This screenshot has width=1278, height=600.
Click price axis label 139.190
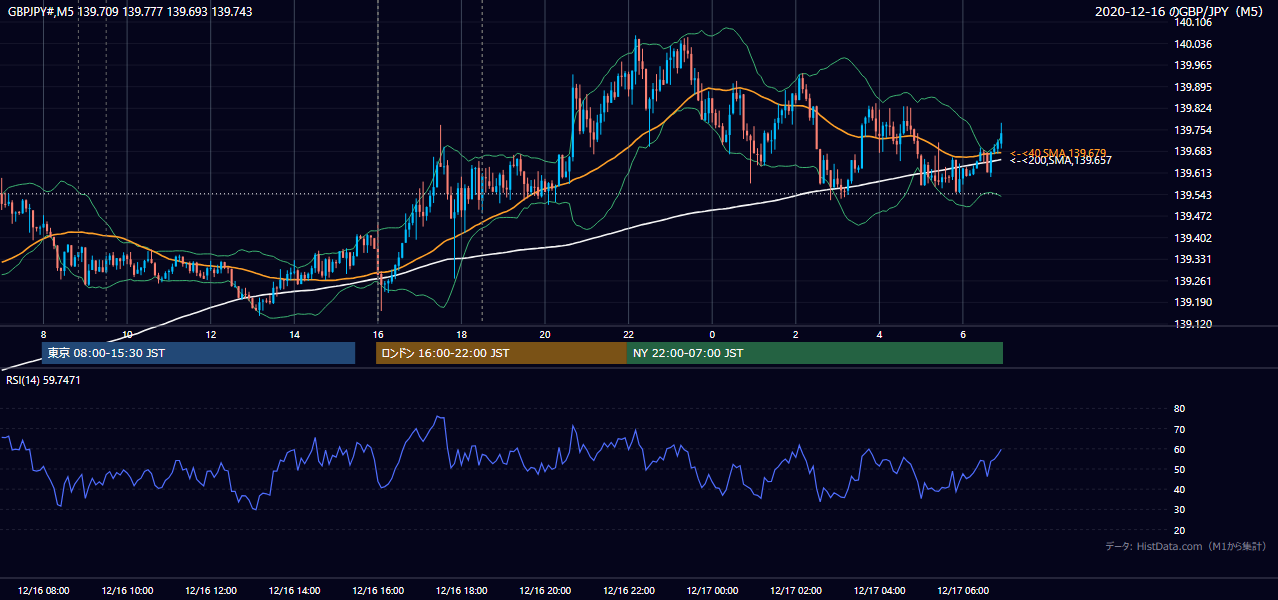click(1195, 302)
